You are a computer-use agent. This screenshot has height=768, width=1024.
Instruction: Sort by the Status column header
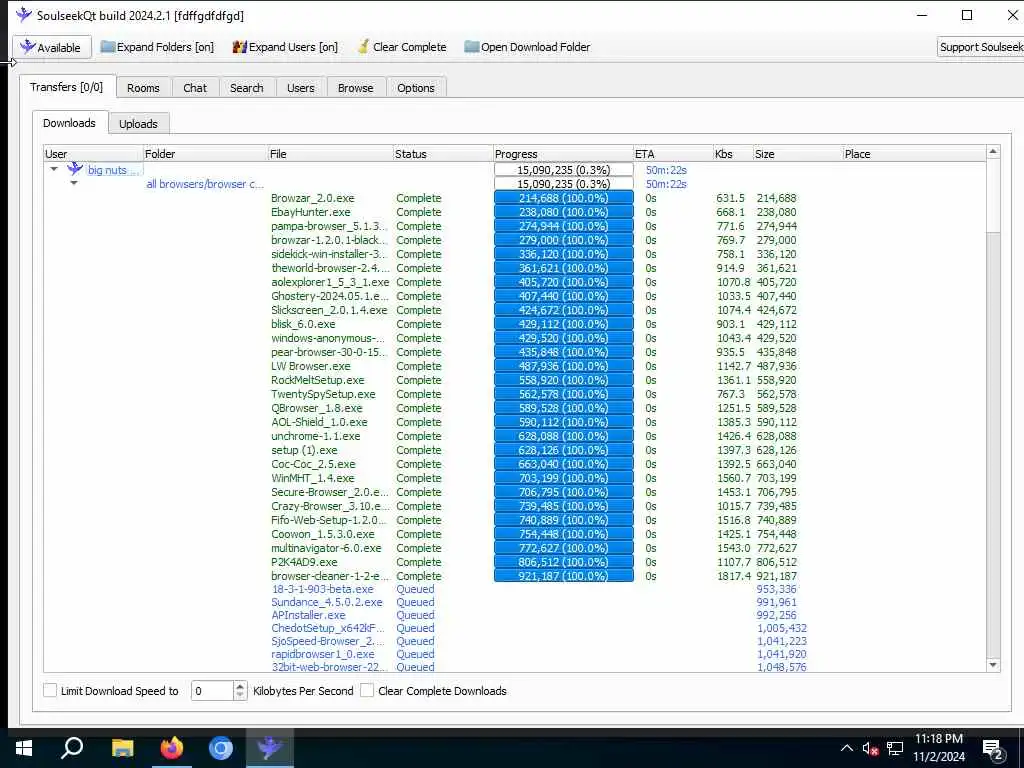pos(443,154)
